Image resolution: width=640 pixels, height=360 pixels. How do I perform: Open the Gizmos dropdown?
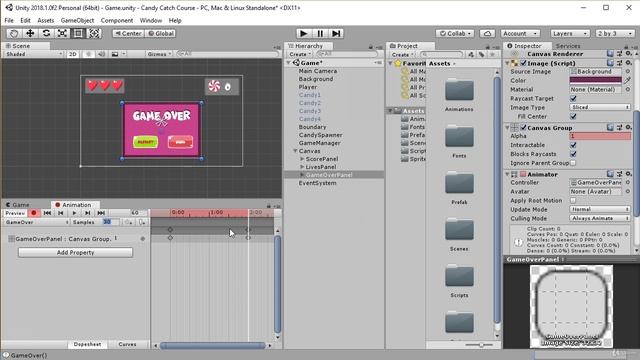tap(159, 54)
